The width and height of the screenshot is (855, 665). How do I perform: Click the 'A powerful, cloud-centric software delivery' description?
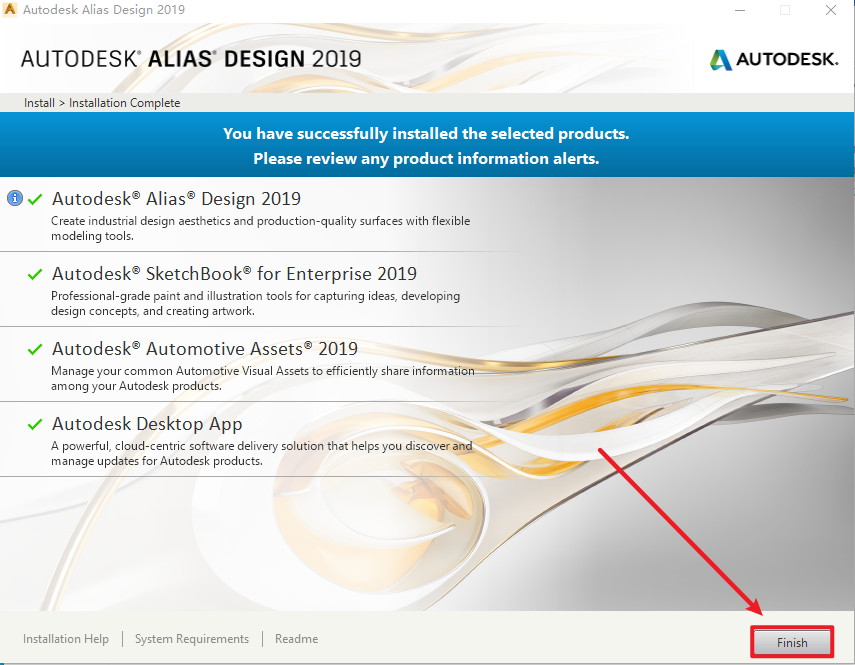(262, 453)
